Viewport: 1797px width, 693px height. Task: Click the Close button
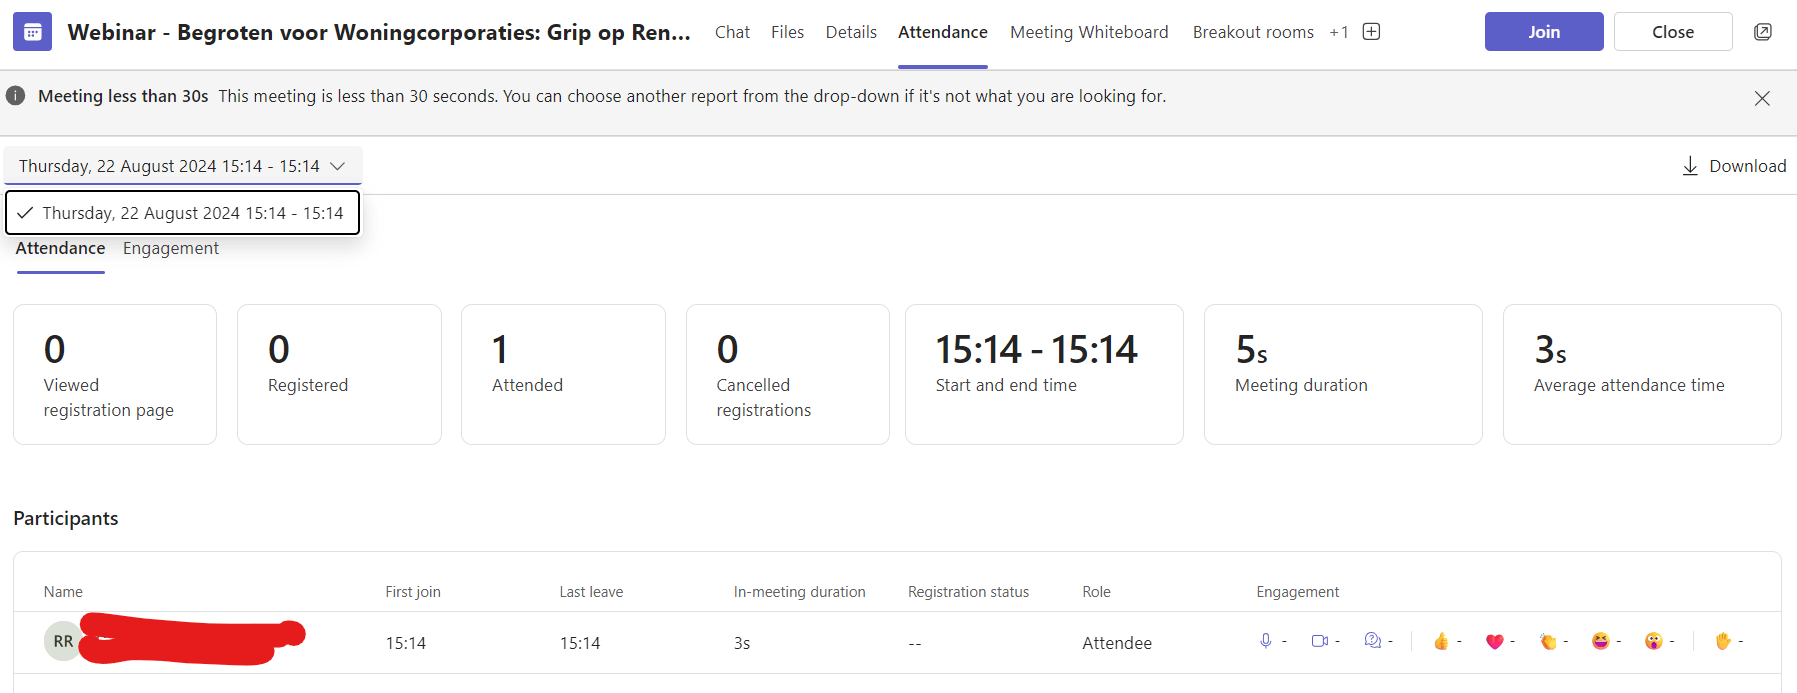click(x=1673, y=32)
